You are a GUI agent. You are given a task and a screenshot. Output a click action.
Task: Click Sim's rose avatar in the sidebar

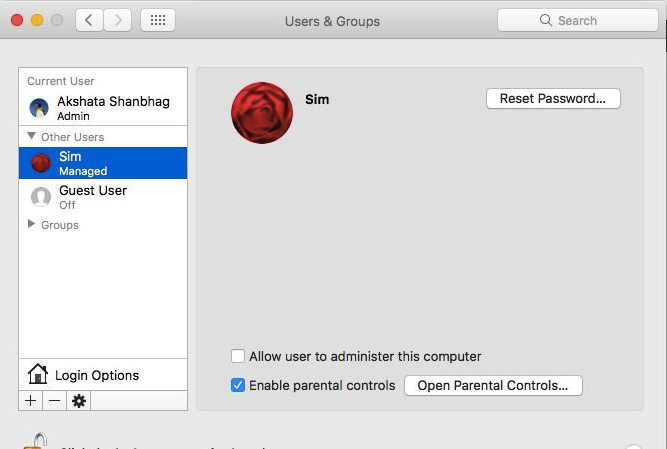tap(41, 163)
